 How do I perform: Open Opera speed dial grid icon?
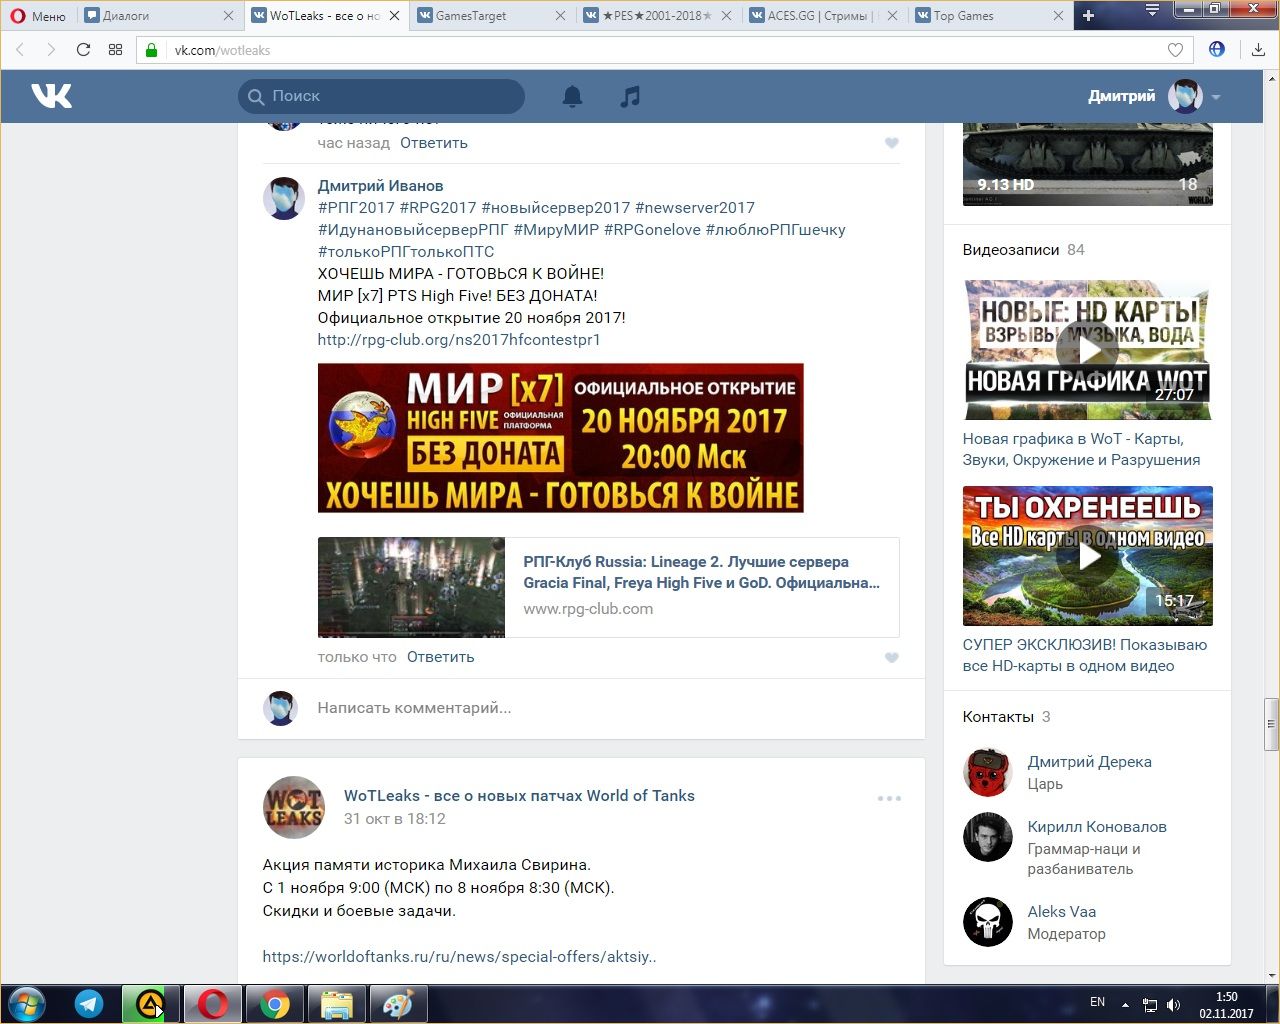click(x=115, y=50)
